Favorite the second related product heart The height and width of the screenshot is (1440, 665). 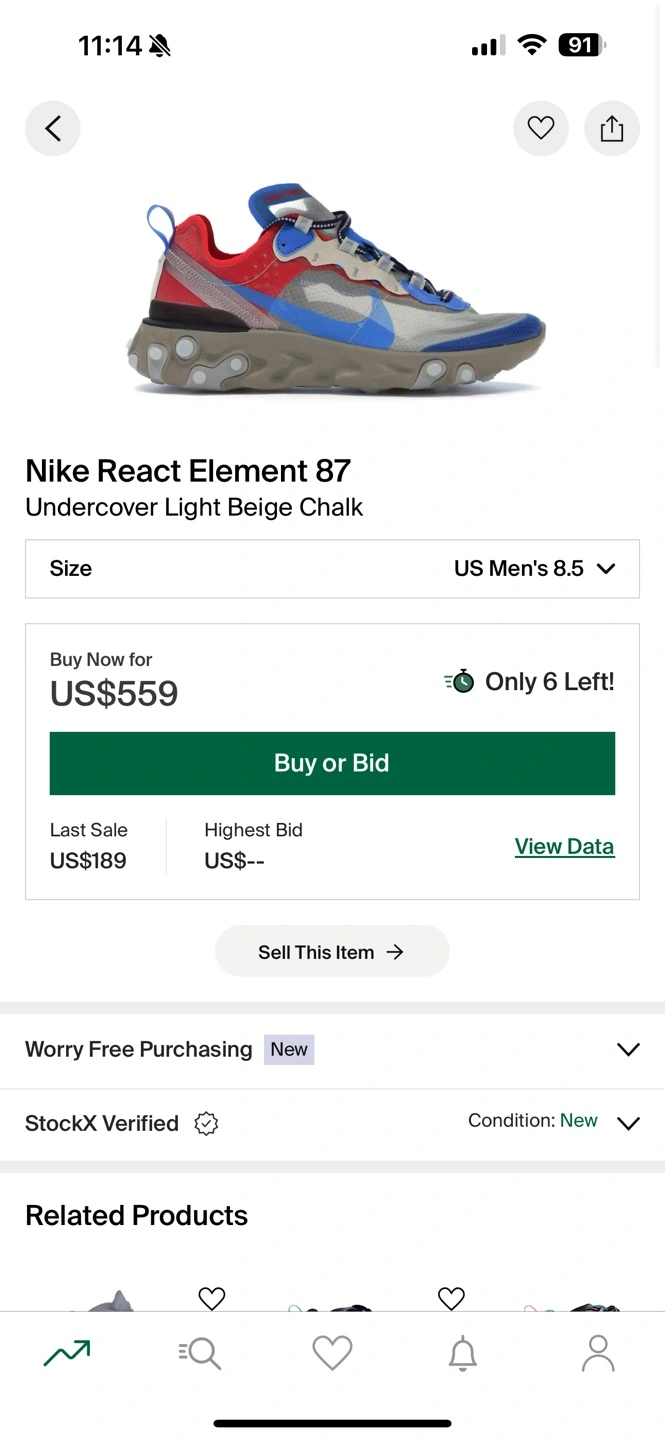point(452,1298)
